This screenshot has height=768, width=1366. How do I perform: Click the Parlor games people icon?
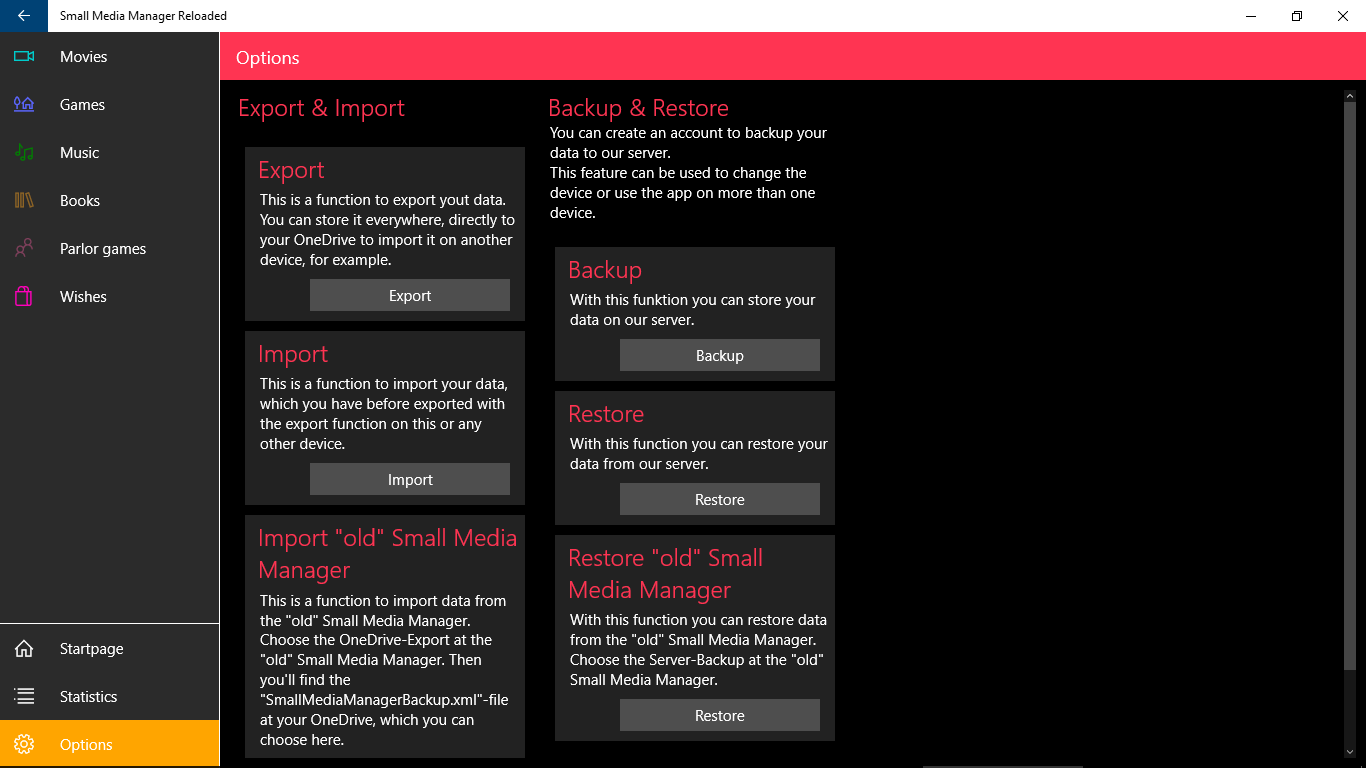click(x=24, y=248)
